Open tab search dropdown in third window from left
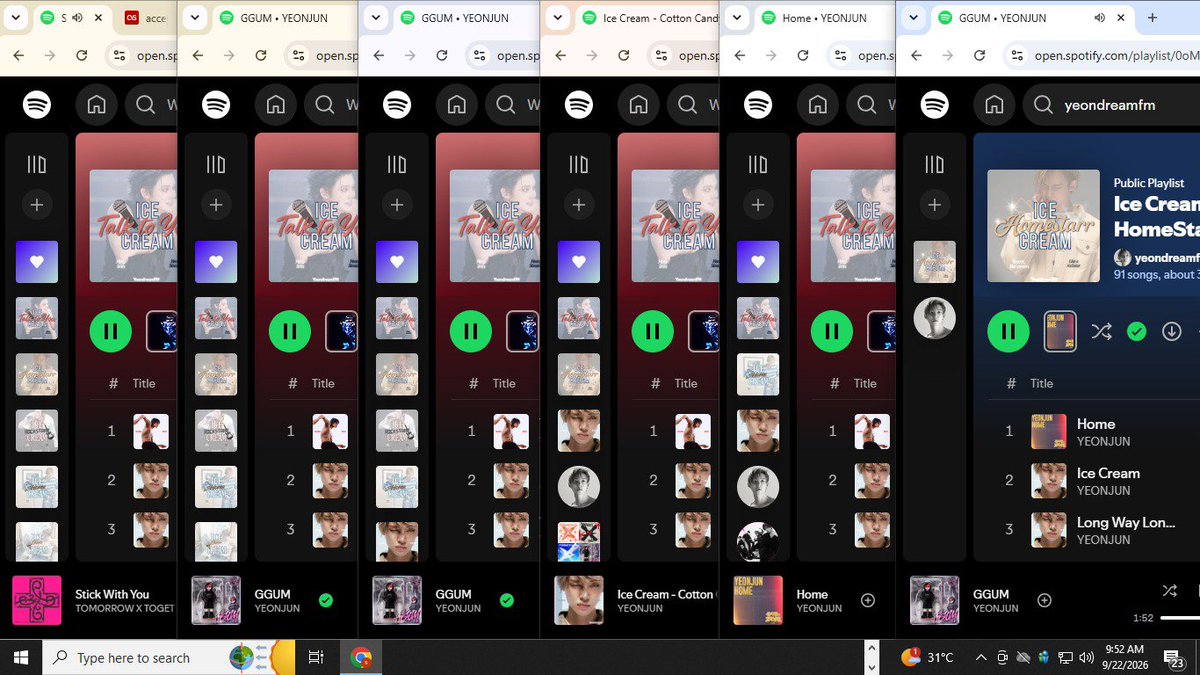The height and width of the screenshot is (675, 1200). (374, 18)
